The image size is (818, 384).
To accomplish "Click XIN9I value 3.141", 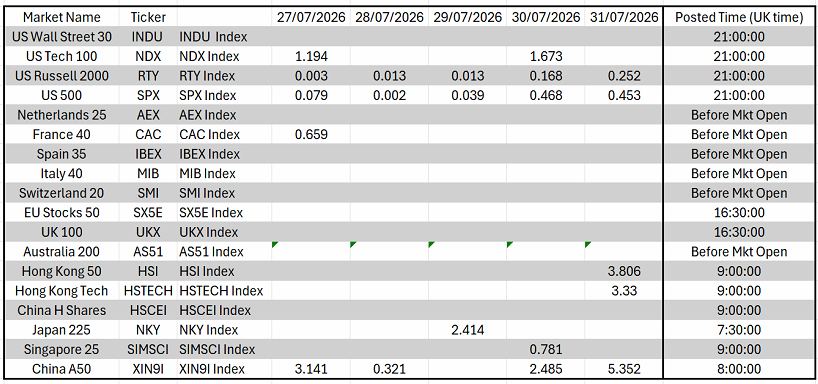I will [311, 369].
